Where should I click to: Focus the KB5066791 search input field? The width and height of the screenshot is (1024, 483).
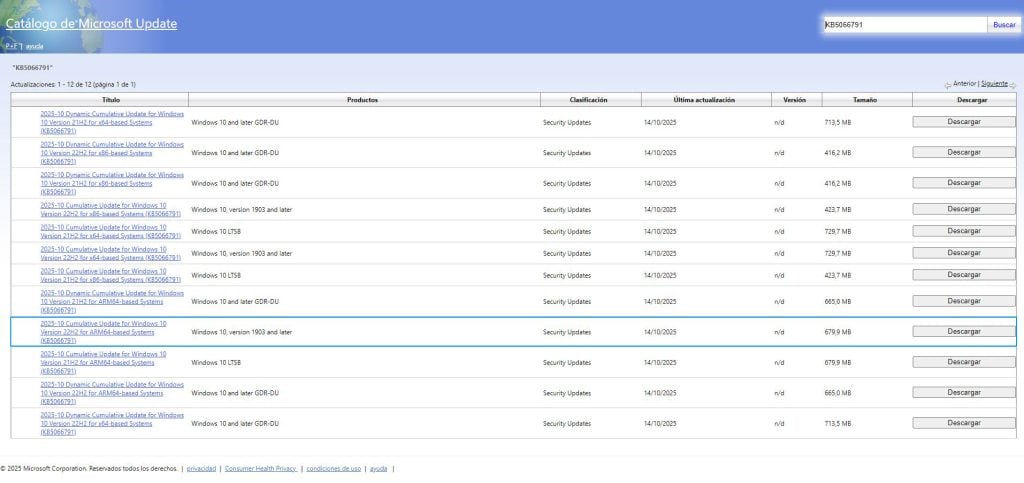[903, 24]
